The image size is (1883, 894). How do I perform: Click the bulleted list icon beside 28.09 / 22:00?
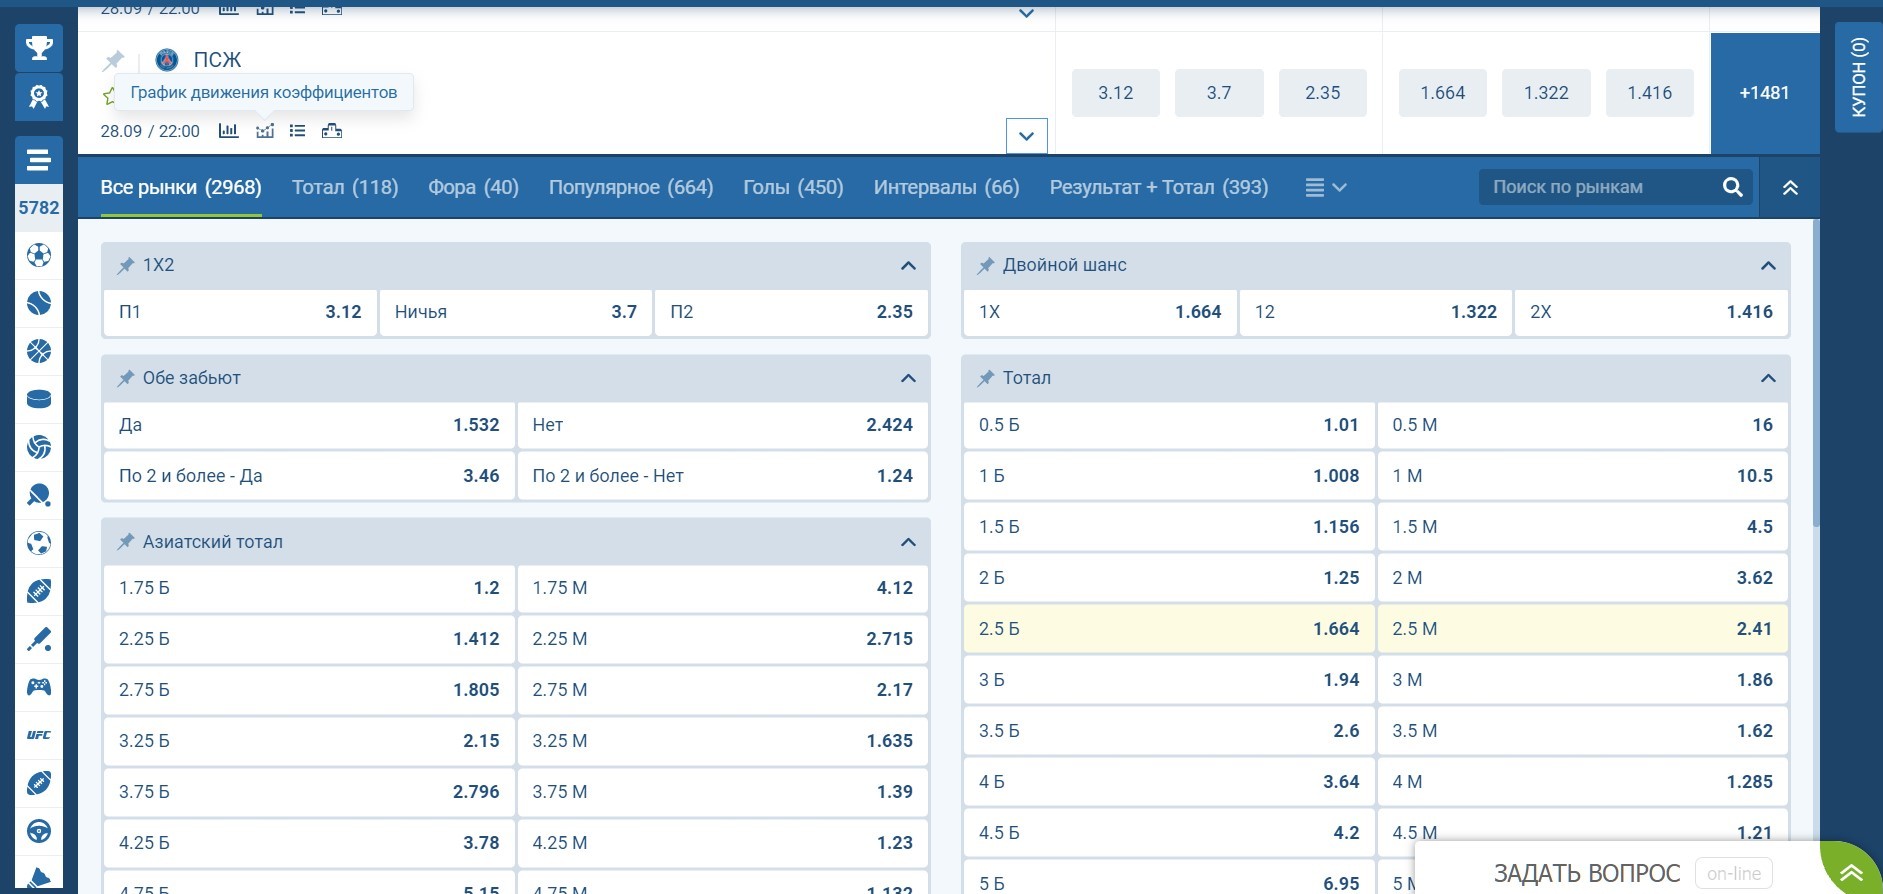(x=297, y=130)
